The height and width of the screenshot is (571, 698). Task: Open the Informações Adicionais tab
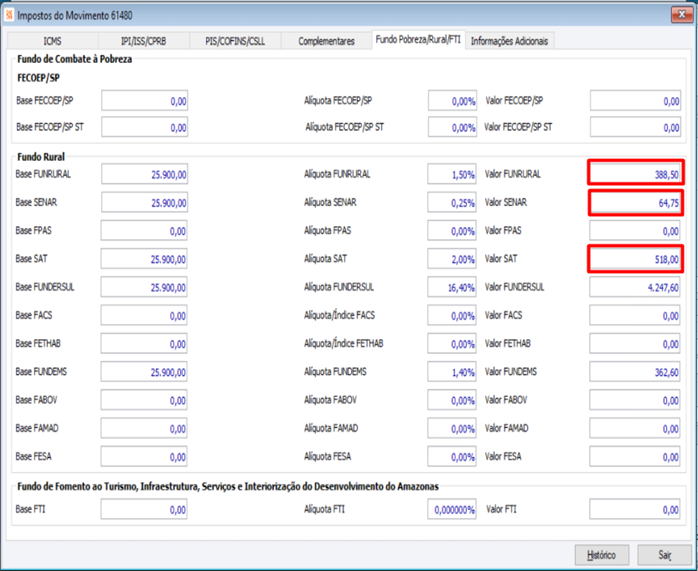[x=509, y=41]
